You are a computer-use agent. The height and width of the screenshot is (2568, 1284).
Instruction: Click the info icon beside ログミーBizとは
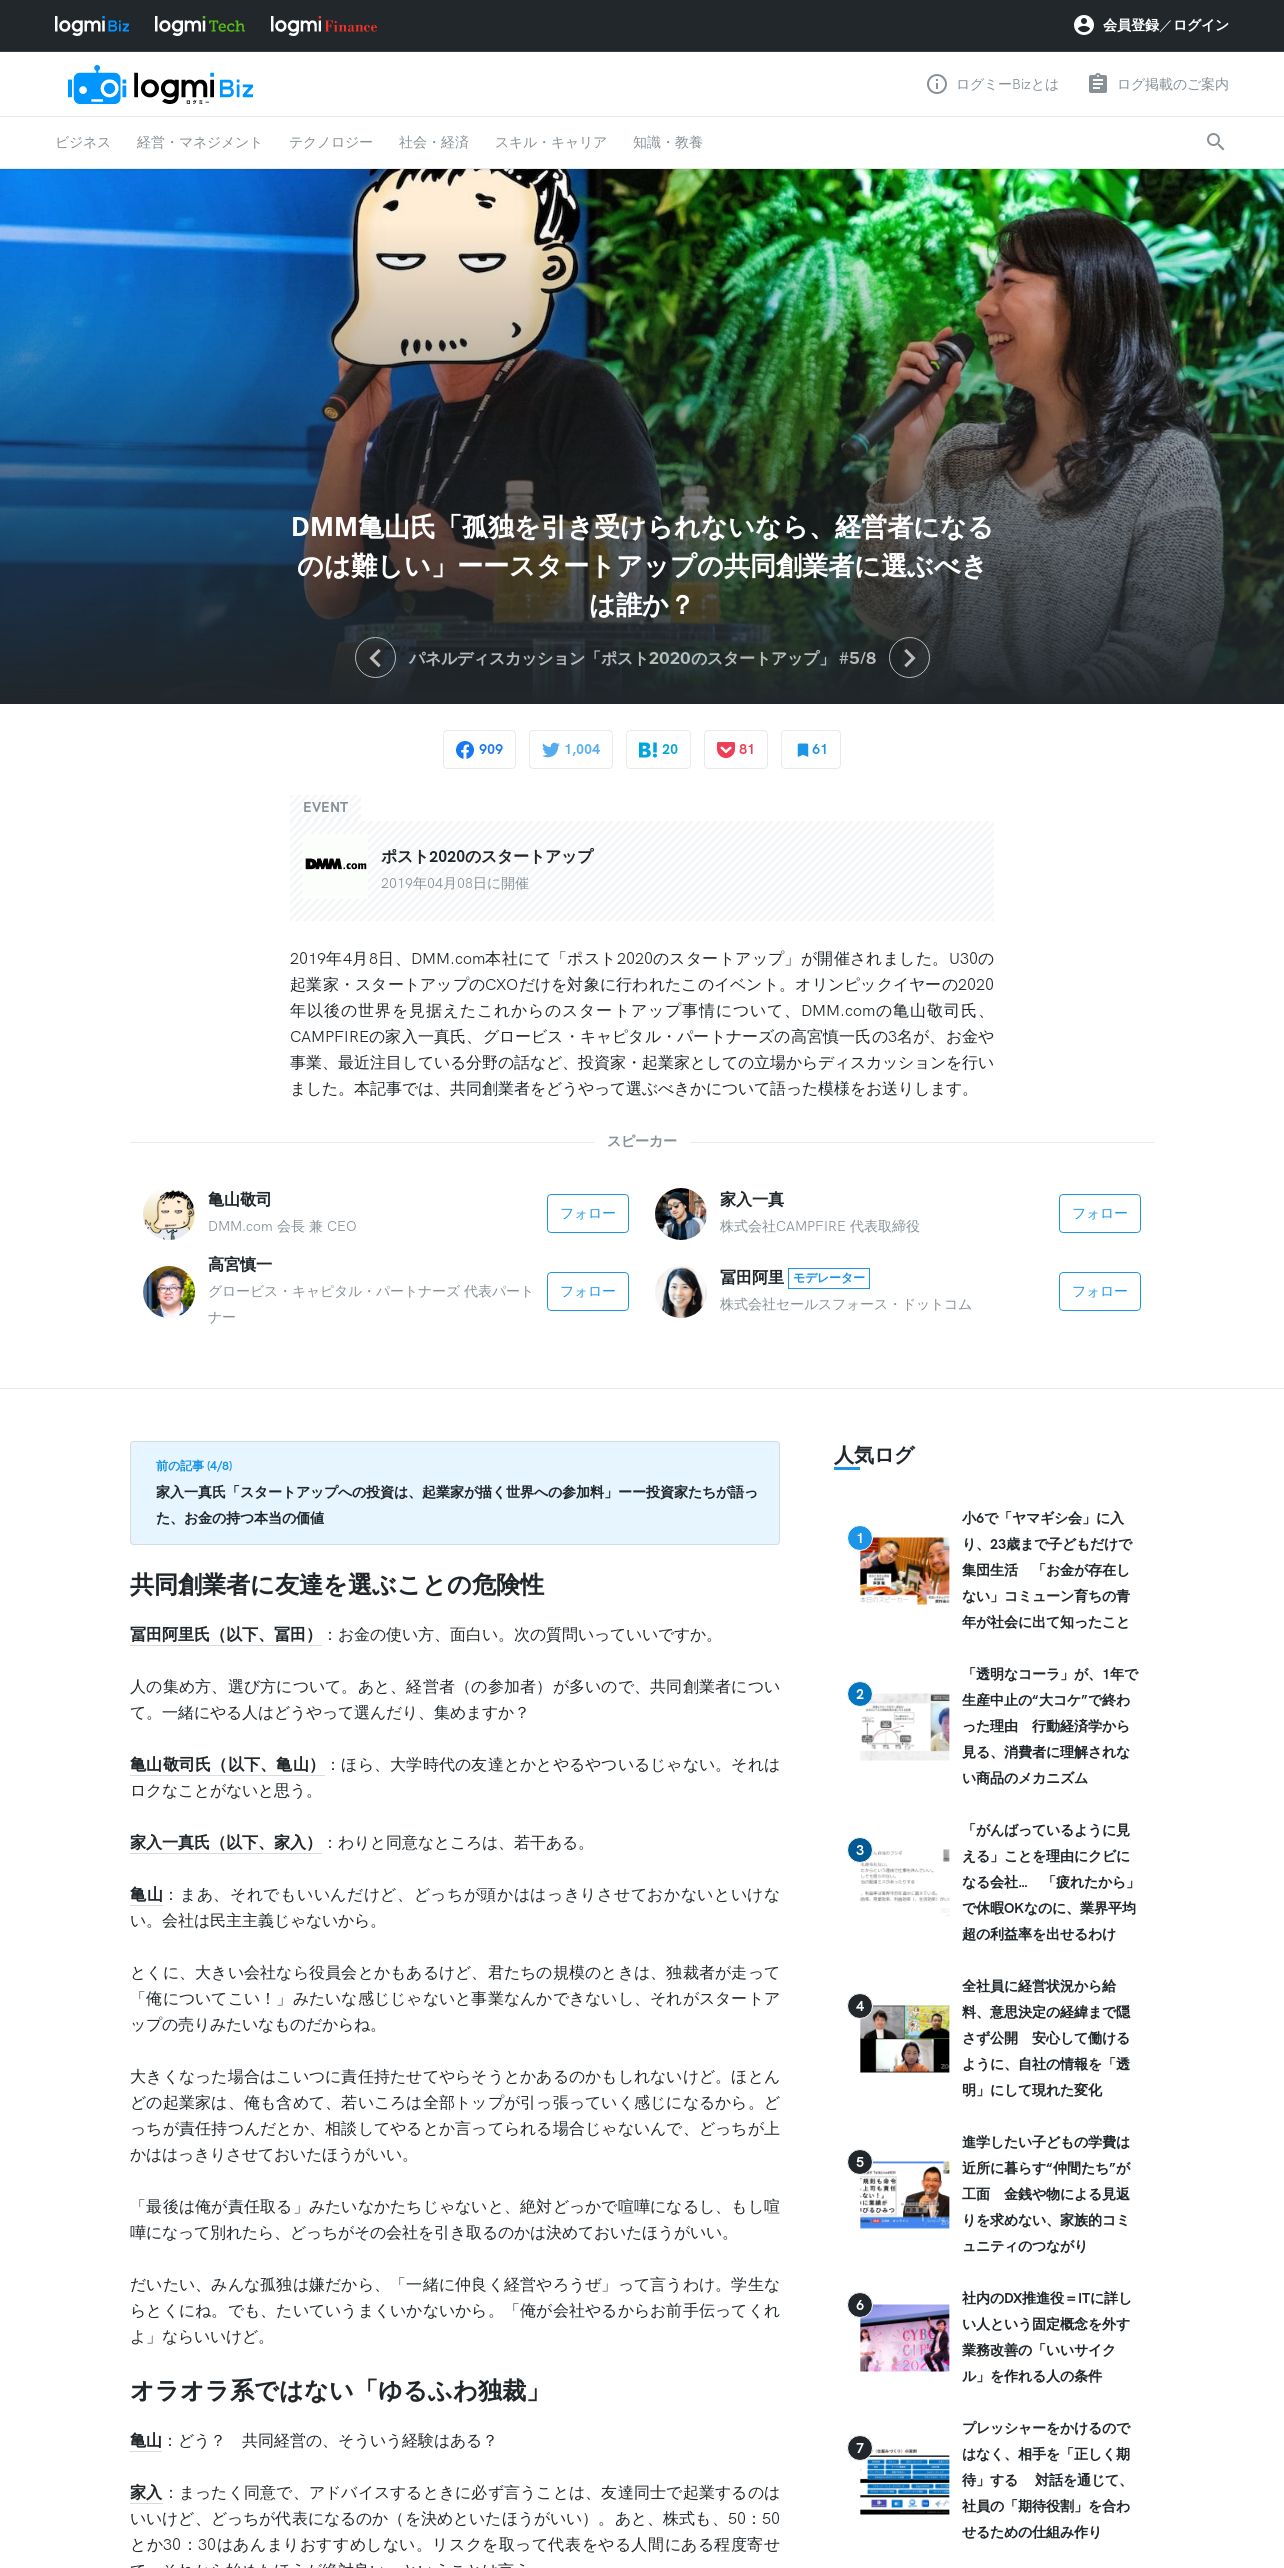[x=937, y=84]
